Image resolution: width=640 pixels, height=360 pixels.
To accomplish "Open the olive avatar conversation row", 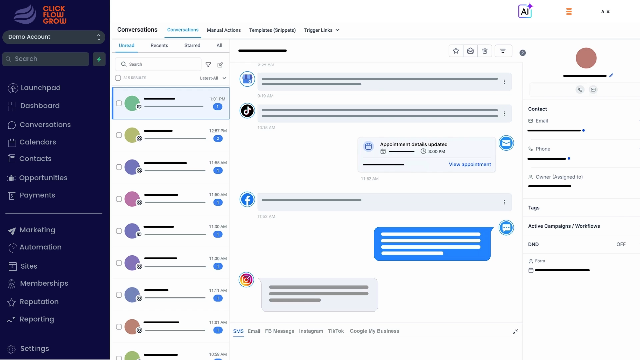I will 171,135.
